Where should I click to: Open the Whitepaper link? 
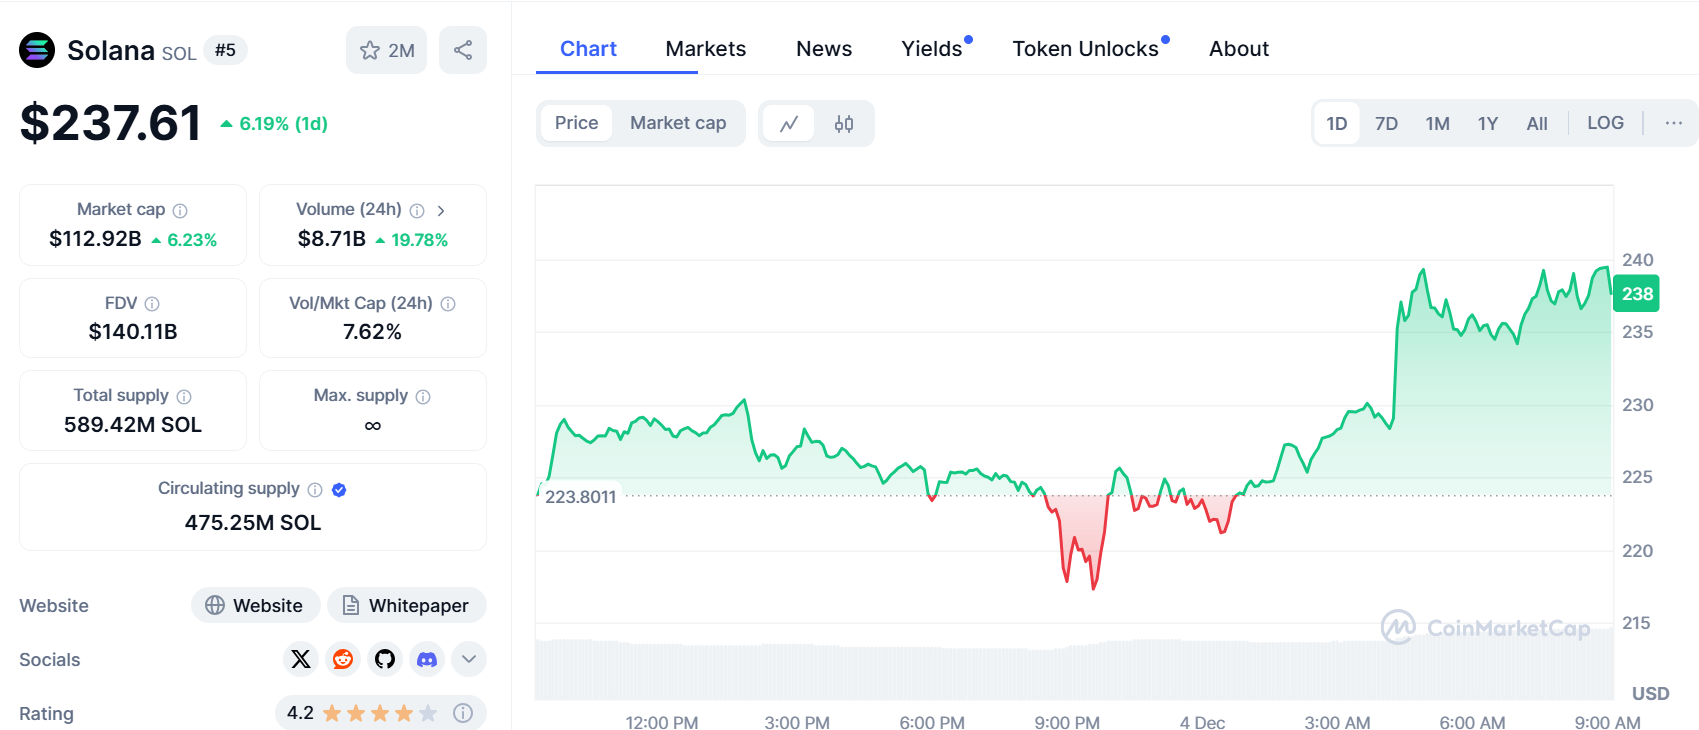click(x=407, y=605)
